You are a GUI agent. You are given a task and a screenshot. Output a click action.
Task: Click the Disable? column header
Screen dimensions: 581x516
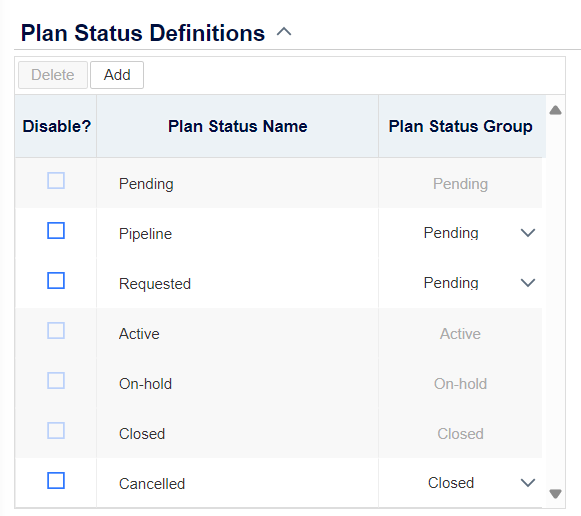(x=56, y=126)
